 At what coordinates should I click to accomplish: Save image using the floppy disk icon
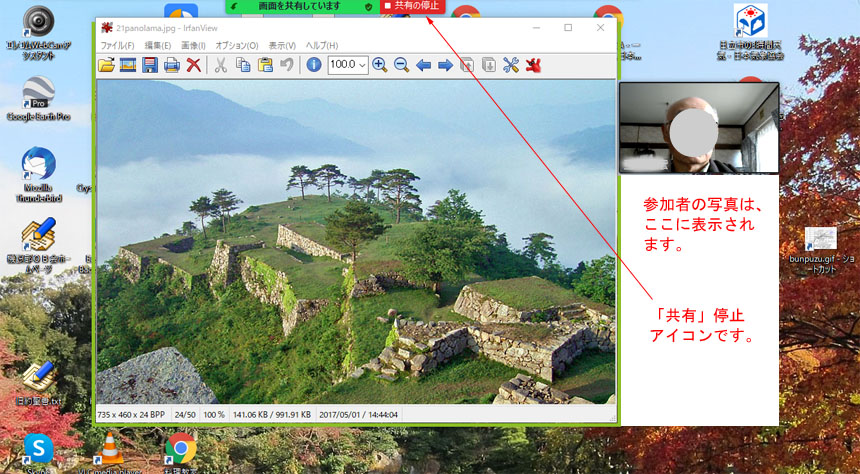point(150,65)
